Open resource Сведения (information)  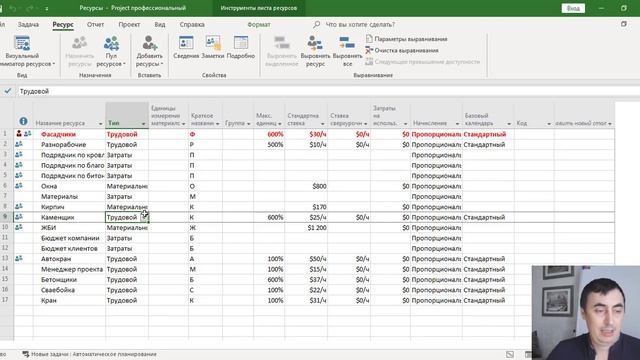tap(186, 48)
